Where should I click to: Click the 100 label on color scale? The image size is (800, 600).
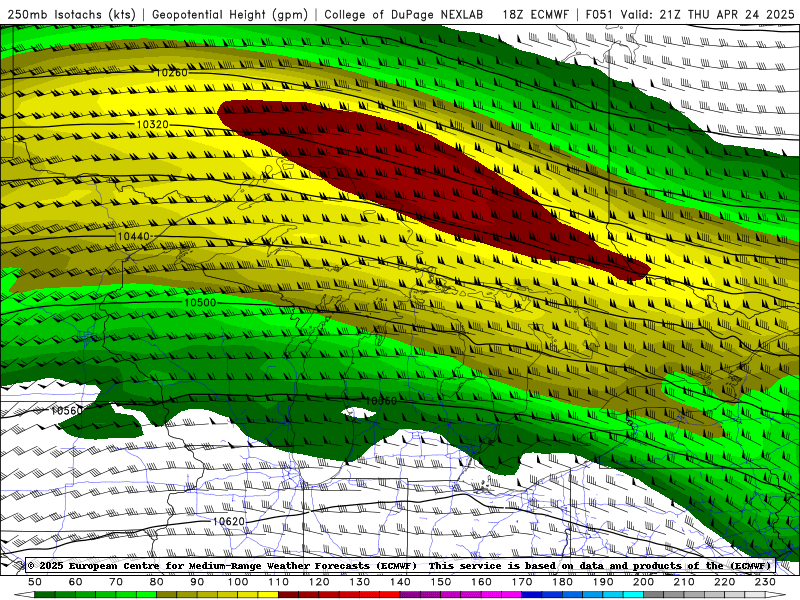pyautogui.click(x=238, y=582)
